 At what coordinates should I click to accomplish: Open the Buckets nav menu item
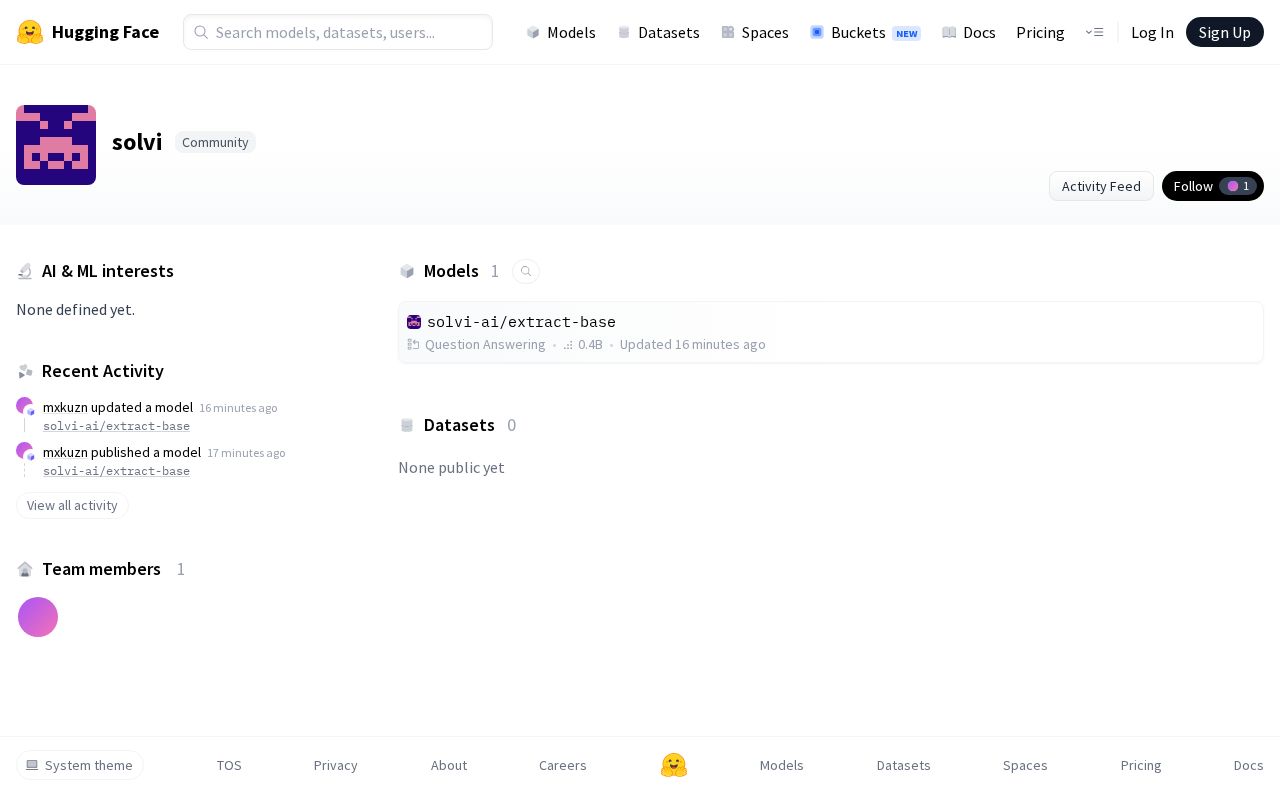pos(865,32)
